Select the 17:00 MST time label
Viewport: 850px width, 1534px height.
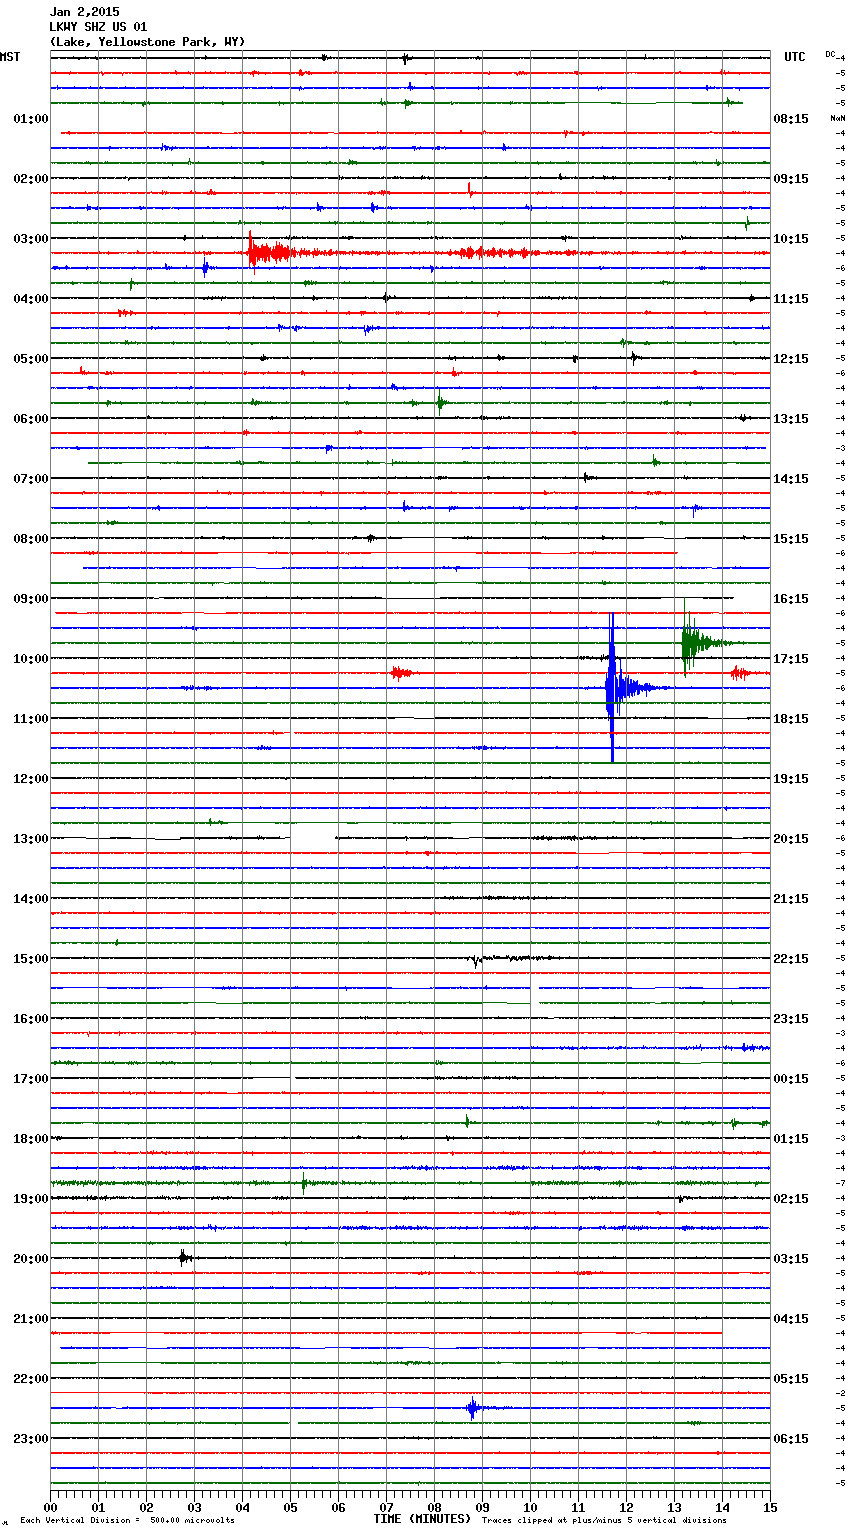(x=31, y=1079)
